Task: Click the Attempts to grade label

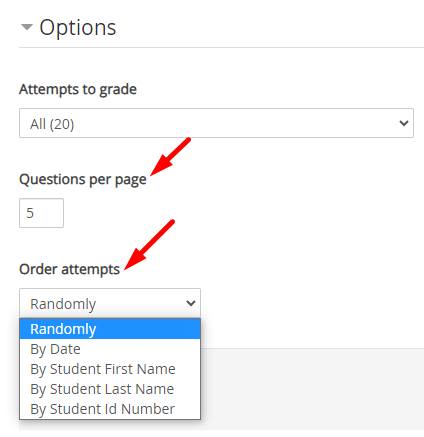Action: pyautogui.click(x=78, y=90)
